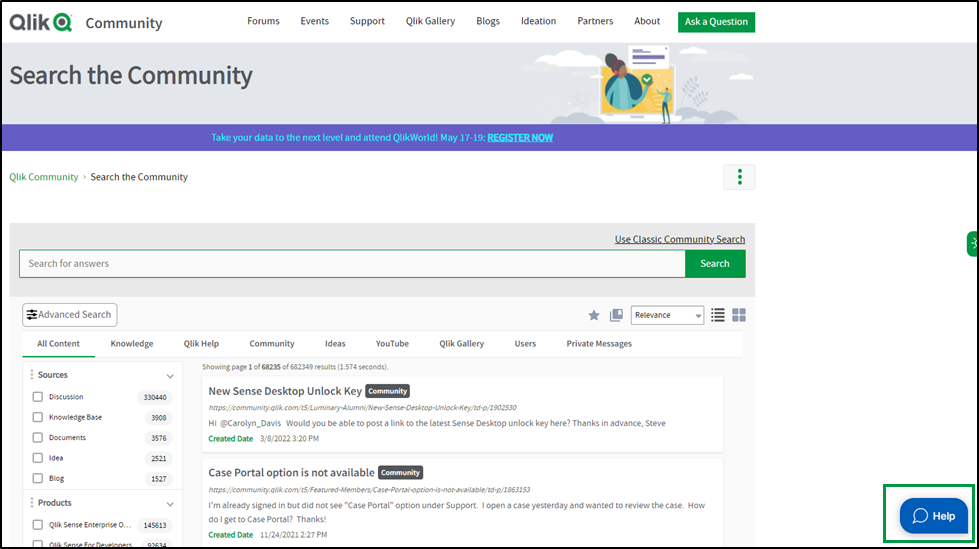Viewport: 979px width, 549px height.
Task: Click the REGISTER NOW link
Action: pyautogui.click(x=520, y=137)
